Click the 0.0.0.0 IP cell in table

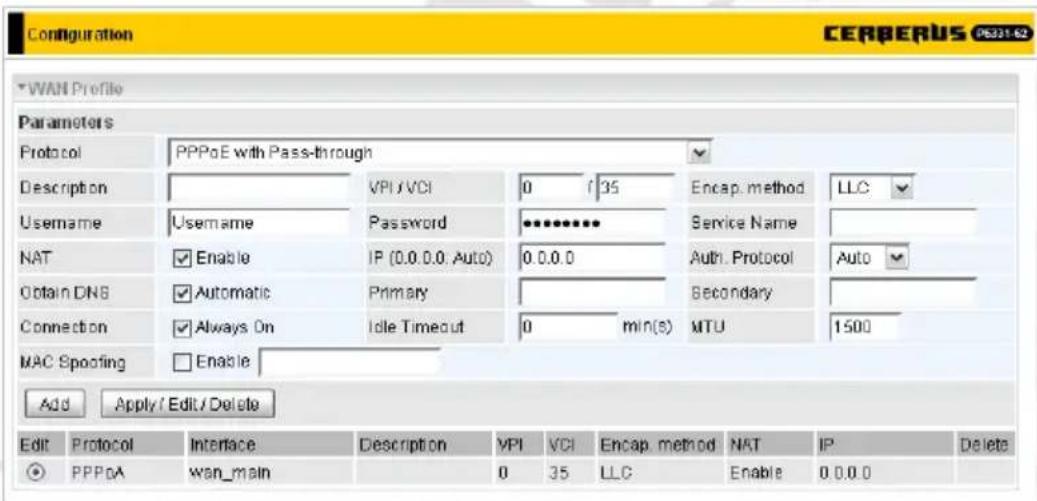[845, 473]
